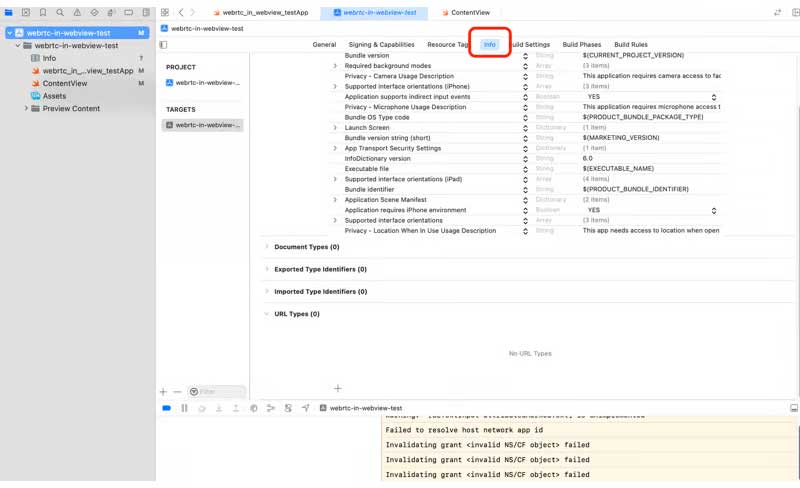
Task: Expand the Preview Content folder
Action: click(26, 108)
